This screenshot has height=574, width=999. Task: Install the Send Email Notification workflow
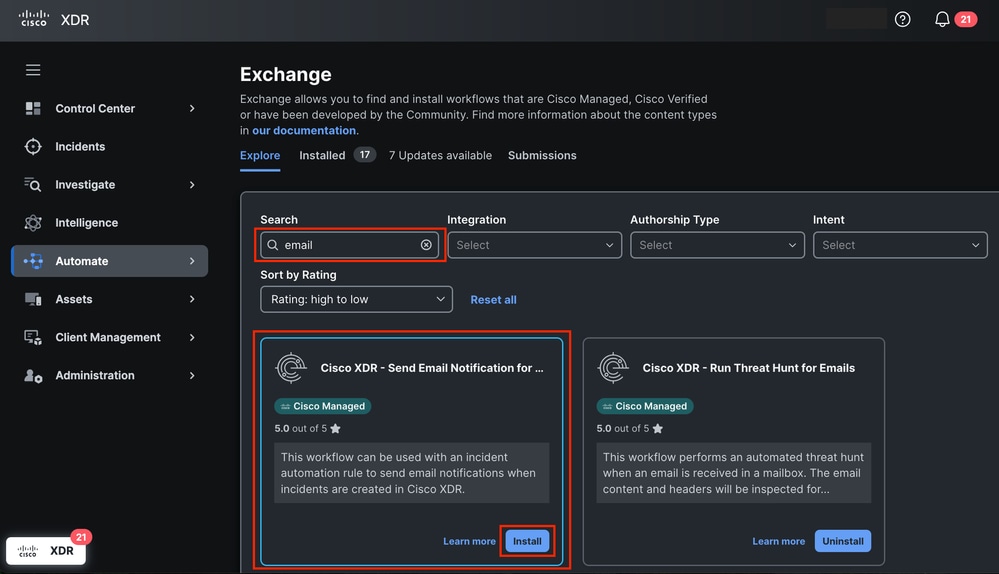(528, 541)
